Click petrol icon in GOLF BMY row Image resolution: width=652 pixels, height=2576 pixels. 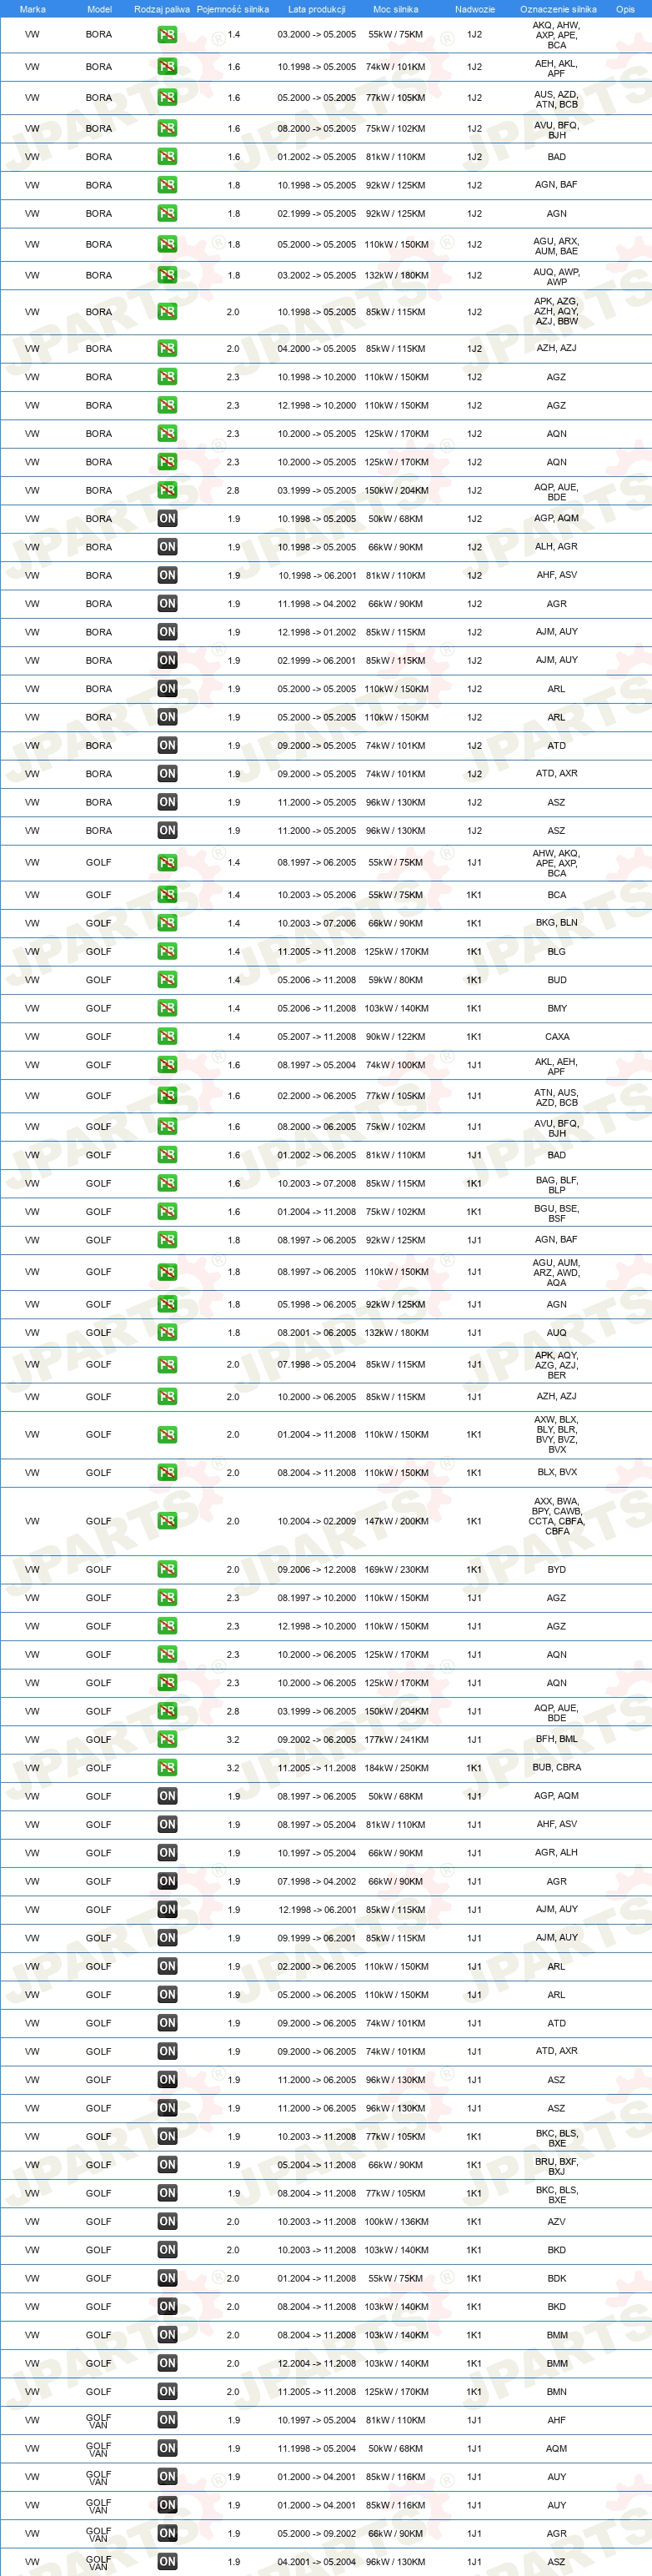coord(167,1008)
